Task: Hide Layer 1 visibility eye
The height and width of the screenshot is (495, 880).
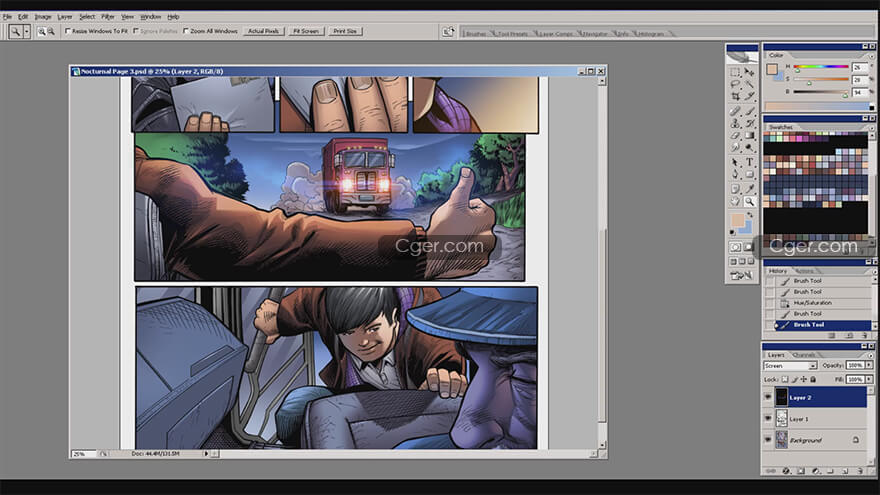Action: click(768, 419)
